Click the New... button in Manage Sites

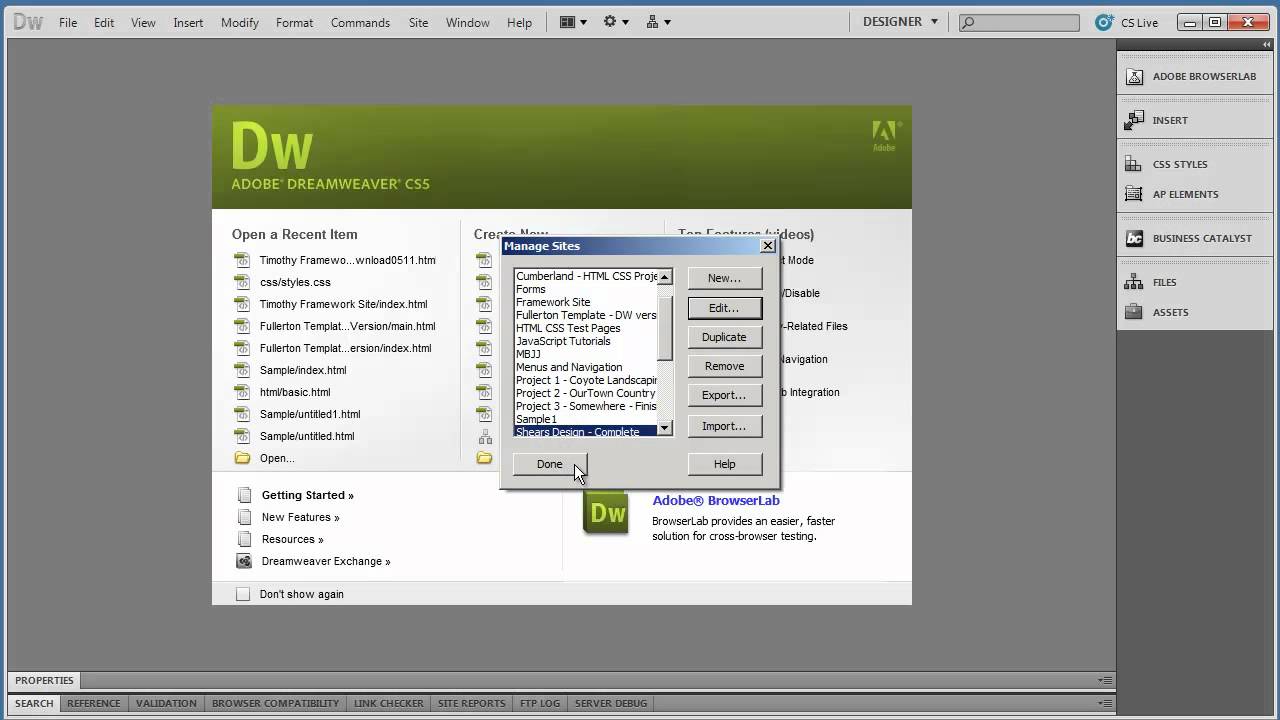(x=724, y=278)
